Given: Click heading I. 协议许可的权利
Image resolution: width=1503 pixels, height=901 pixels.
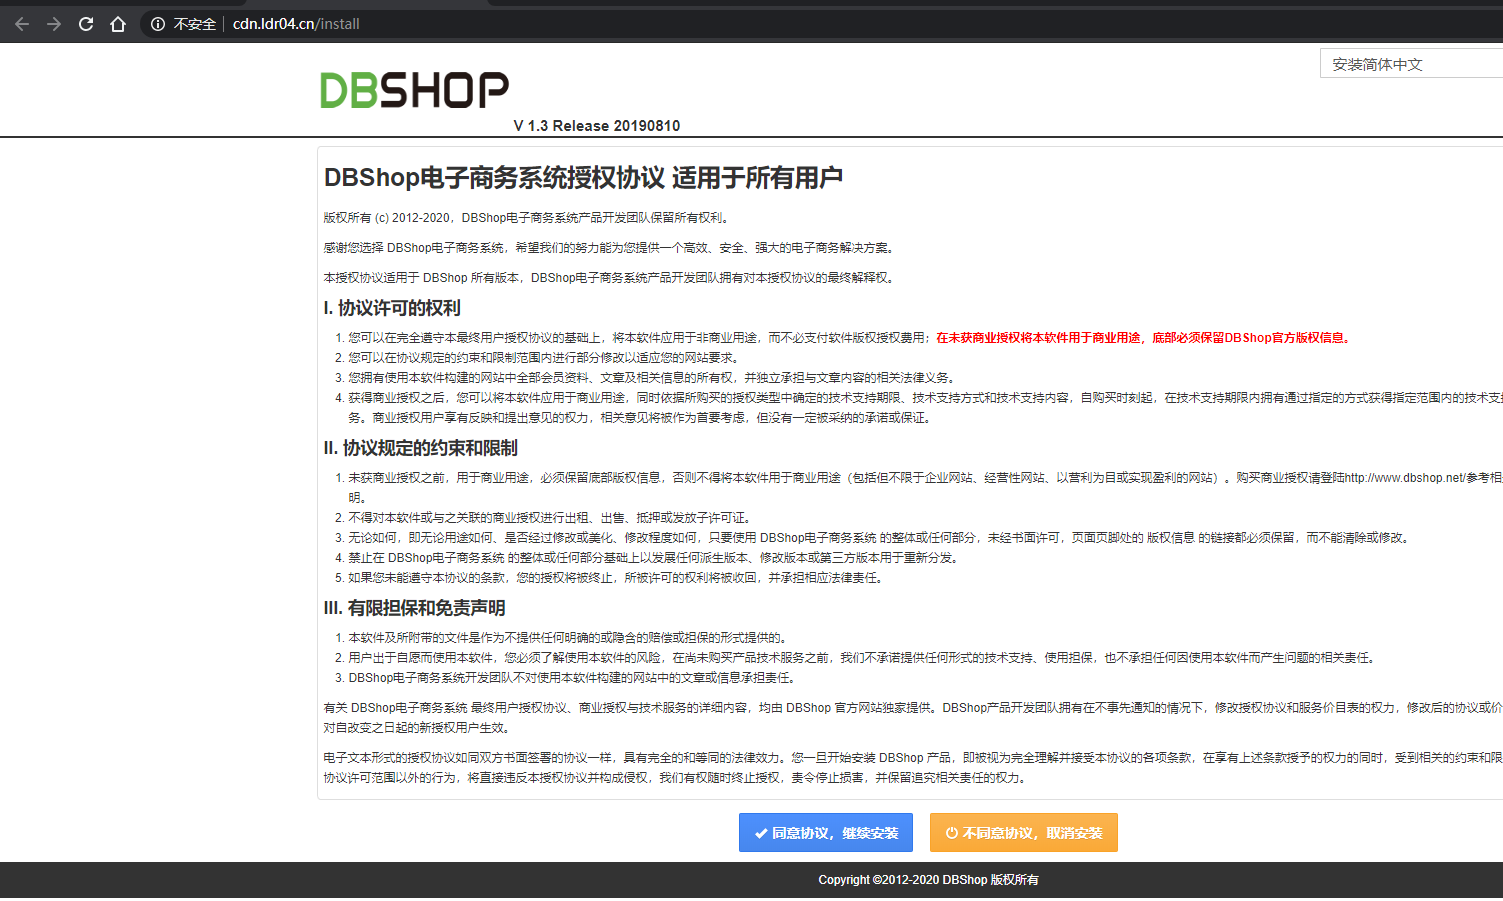Looking at the screenshot, I should 392,308.
